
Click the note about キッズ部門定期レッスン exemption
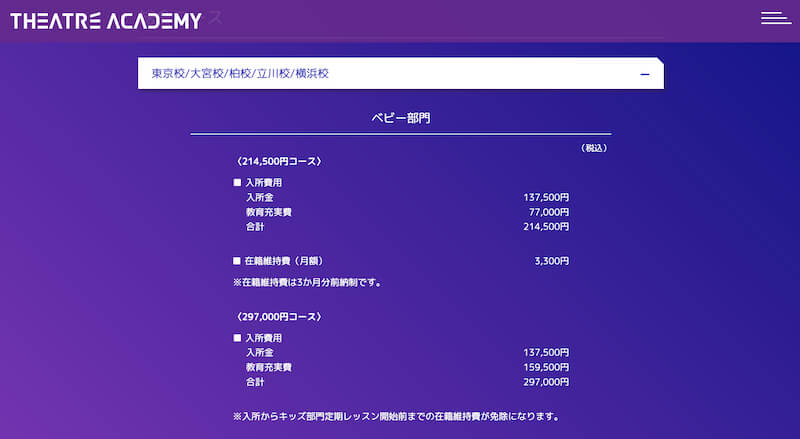396,417
